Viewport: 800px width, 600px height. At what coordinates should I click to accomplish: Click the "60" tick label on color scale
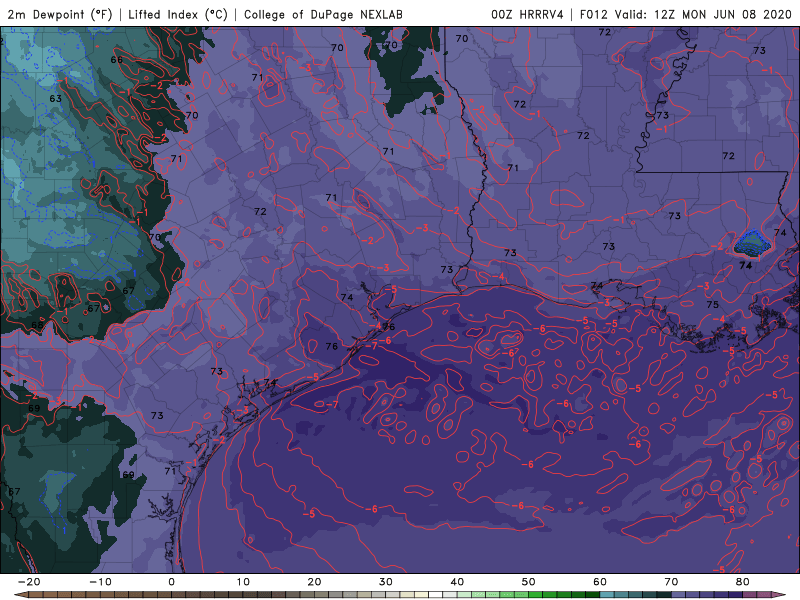pyautogui.click(x=600, y=582)
